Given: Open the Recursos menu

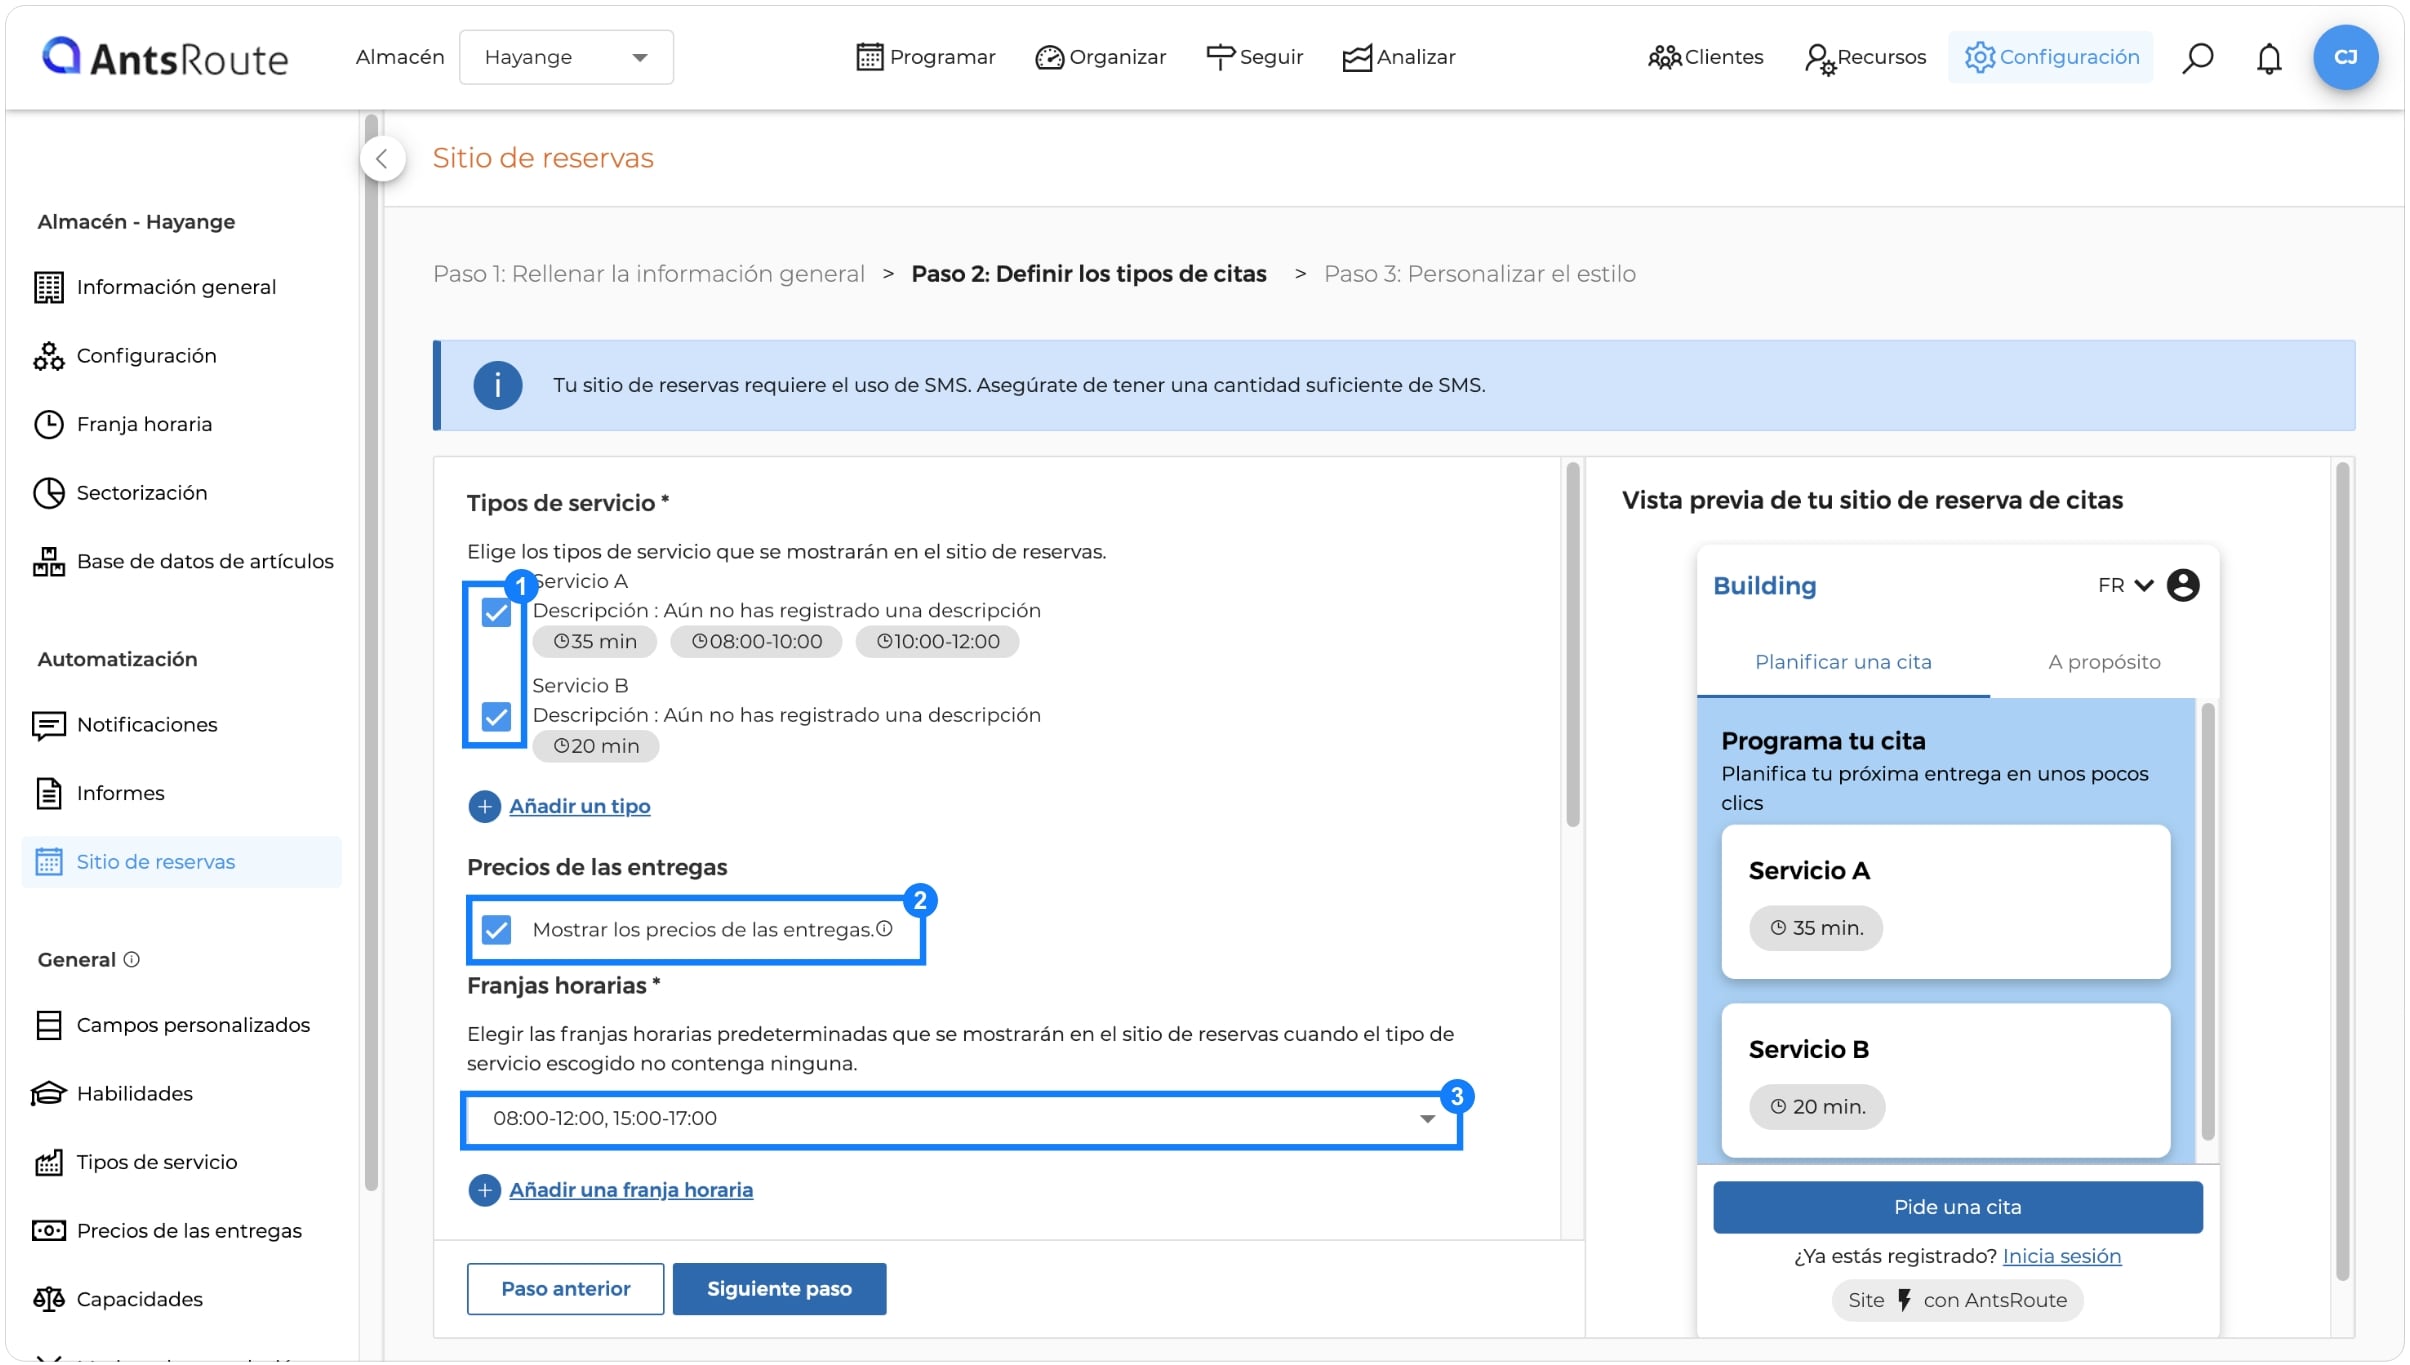Looking at the screenshot, I should (x=1865, y=57).
